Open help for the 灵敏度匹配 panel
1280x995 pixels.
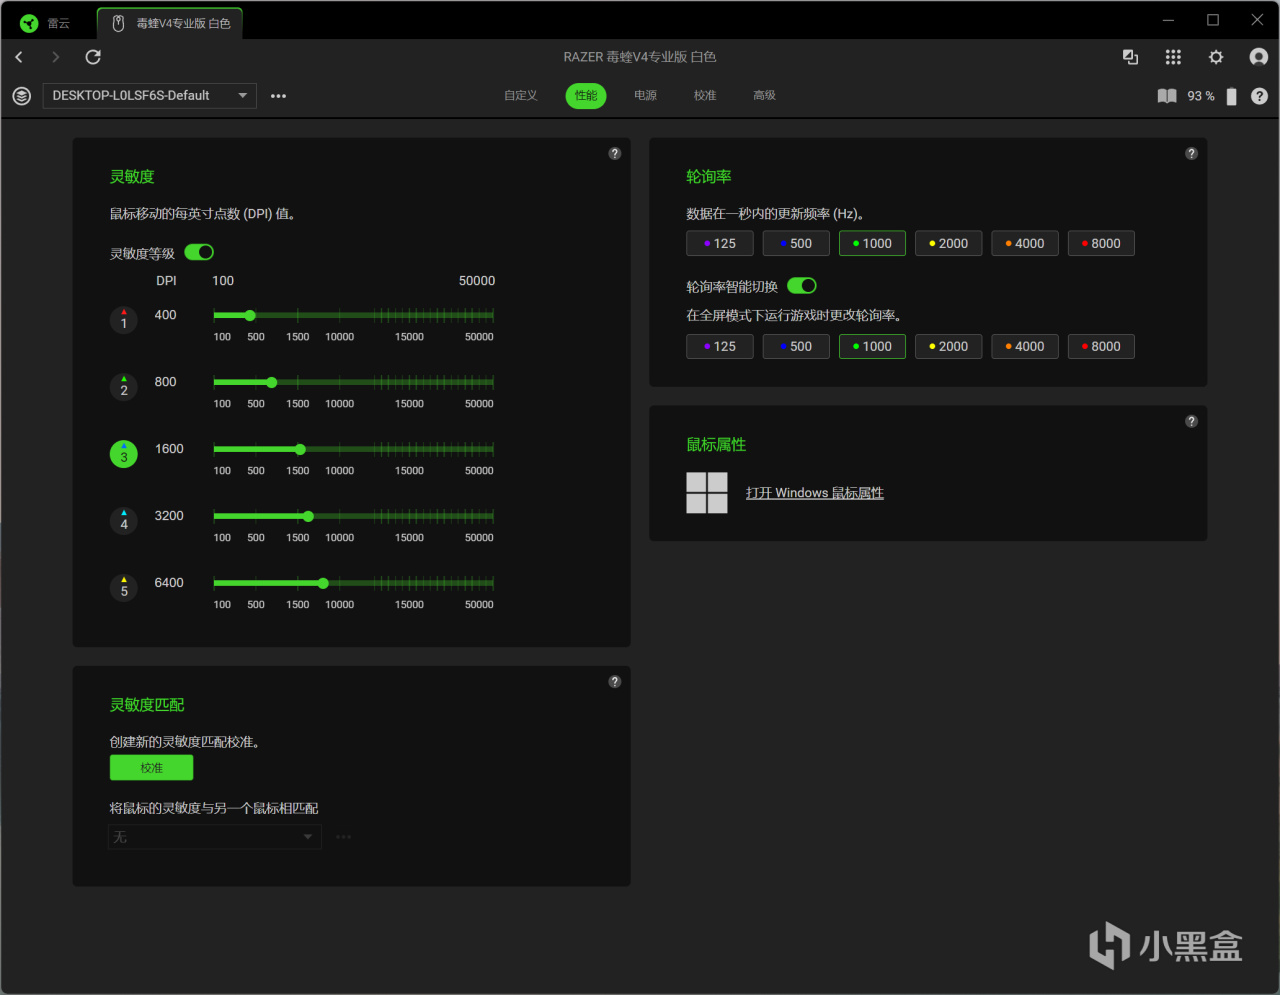coord(615,681)
